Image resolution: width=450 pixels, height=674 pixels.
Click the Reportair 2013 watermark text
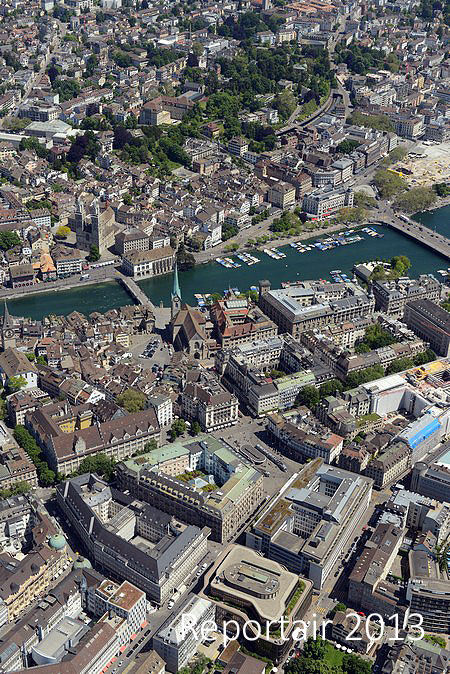[302, 627]
